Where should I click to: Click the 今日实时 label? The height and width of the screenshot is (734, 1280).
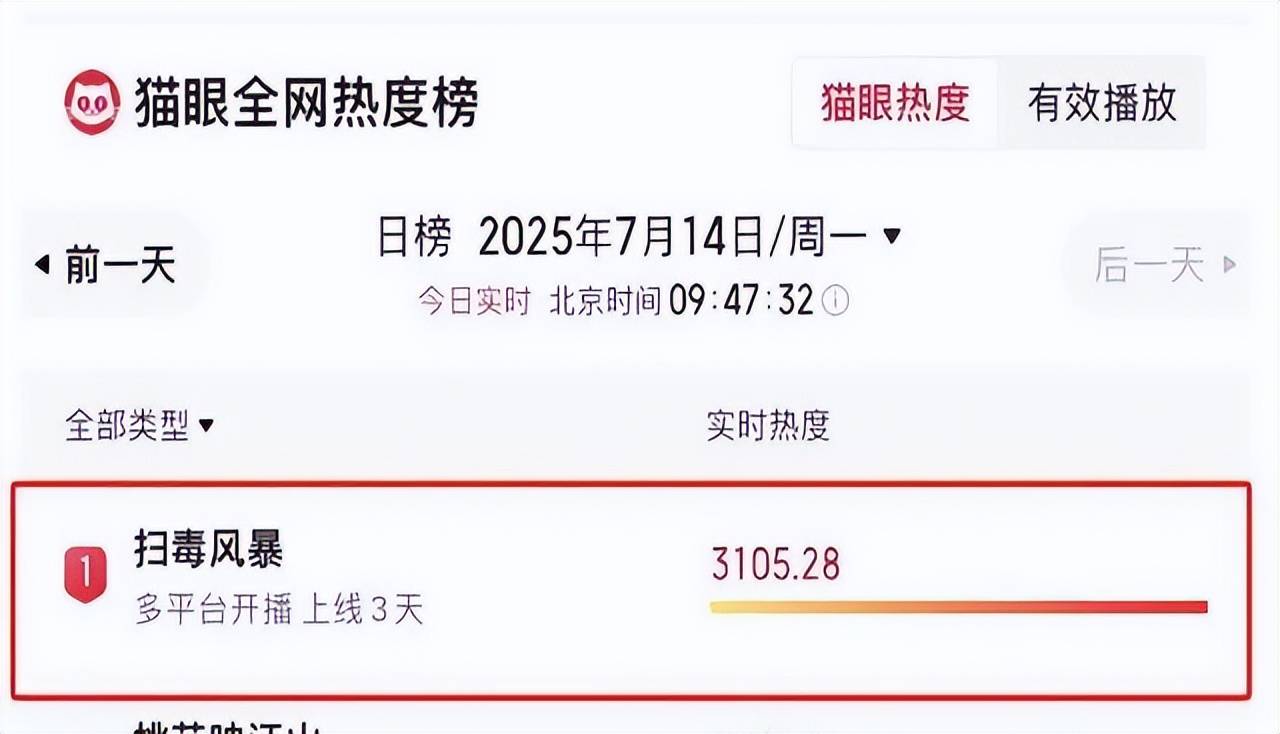click(x=474, y=301)
